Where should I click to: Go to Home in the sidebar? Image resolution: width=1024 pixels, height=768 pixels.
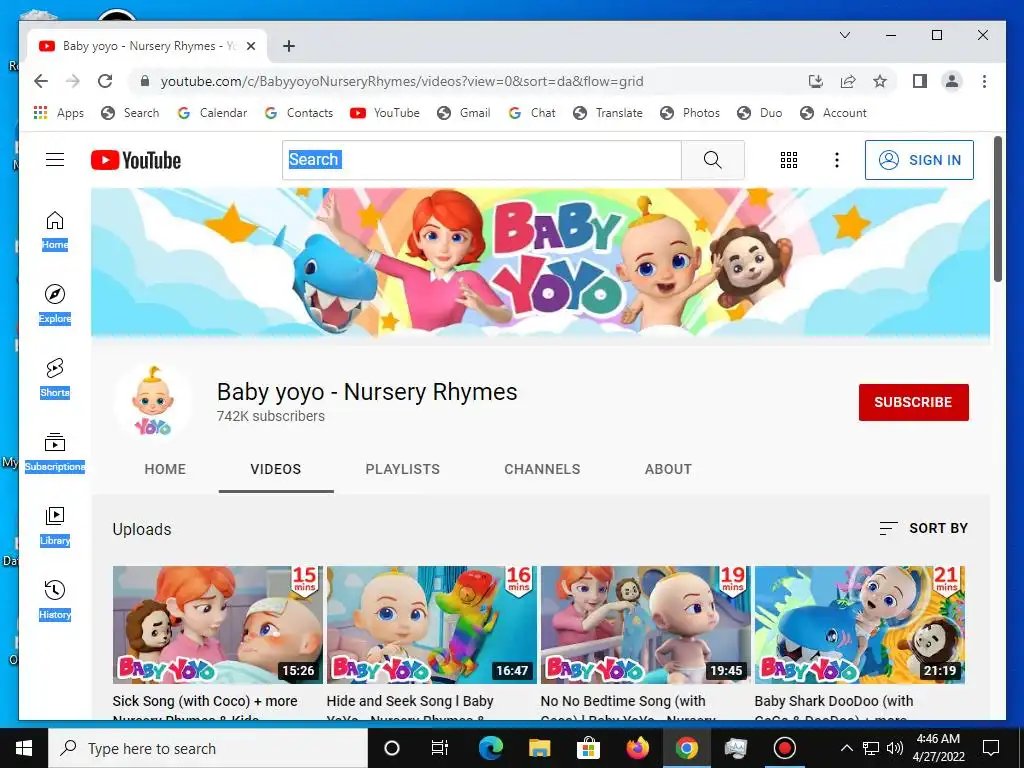point(55,231)
